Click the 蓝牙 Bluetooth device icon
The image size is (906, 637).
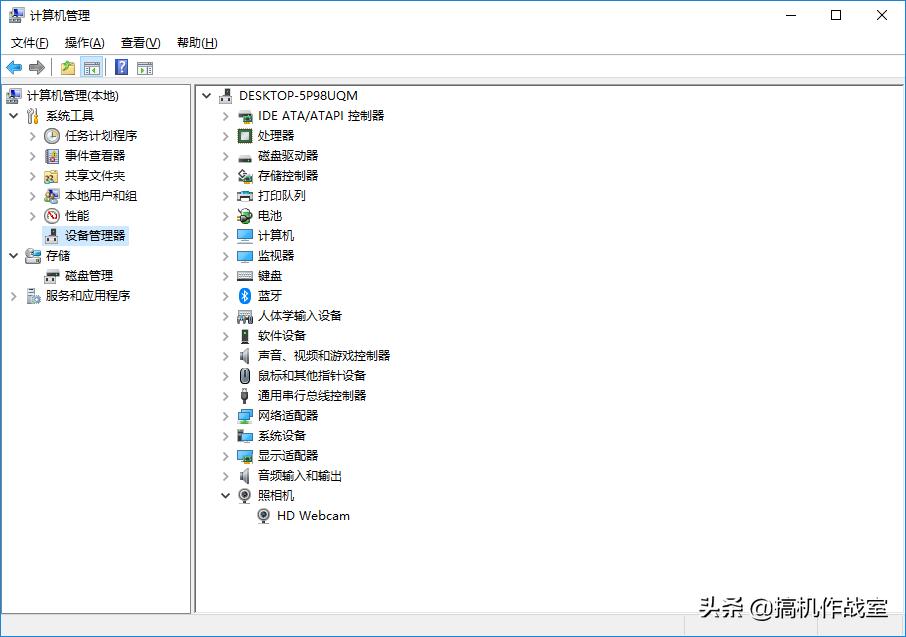(244, 295)
